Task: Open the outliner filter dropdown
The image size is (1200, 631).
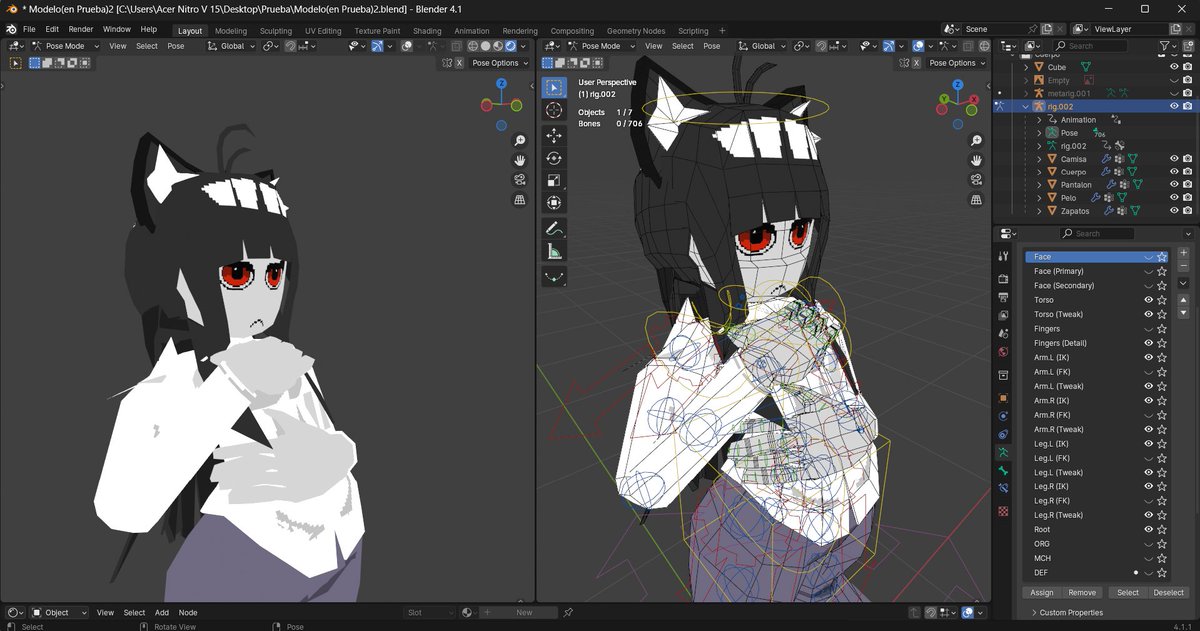Action: pyautogui.click(x=1168, y=46)
